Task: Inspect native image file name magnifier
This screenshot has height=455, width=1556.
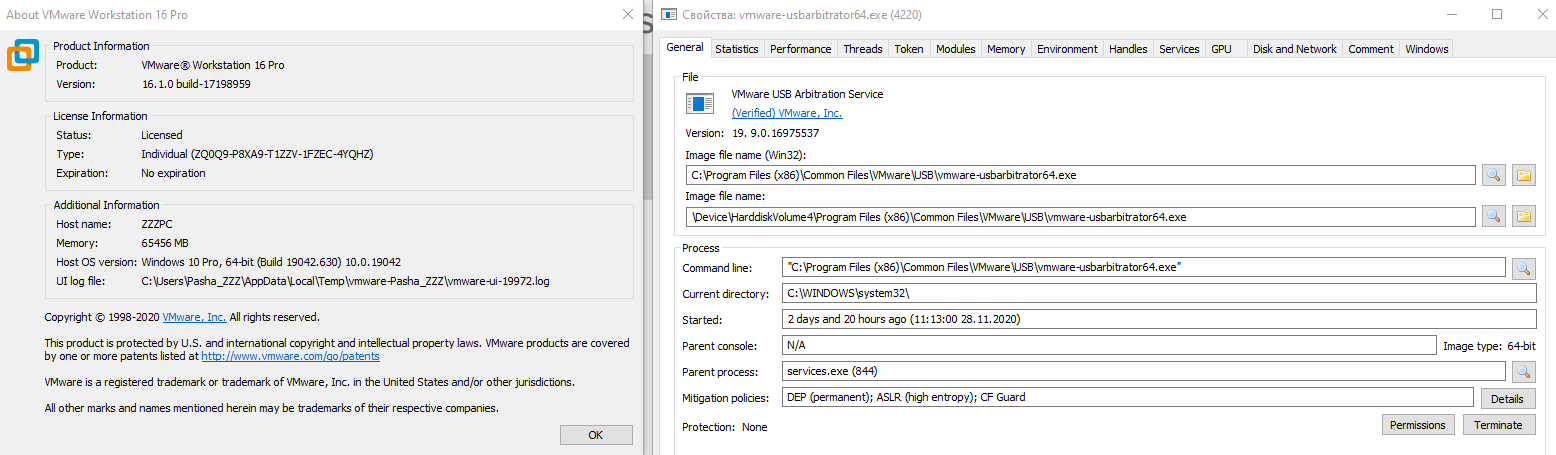Action: 1493,216
